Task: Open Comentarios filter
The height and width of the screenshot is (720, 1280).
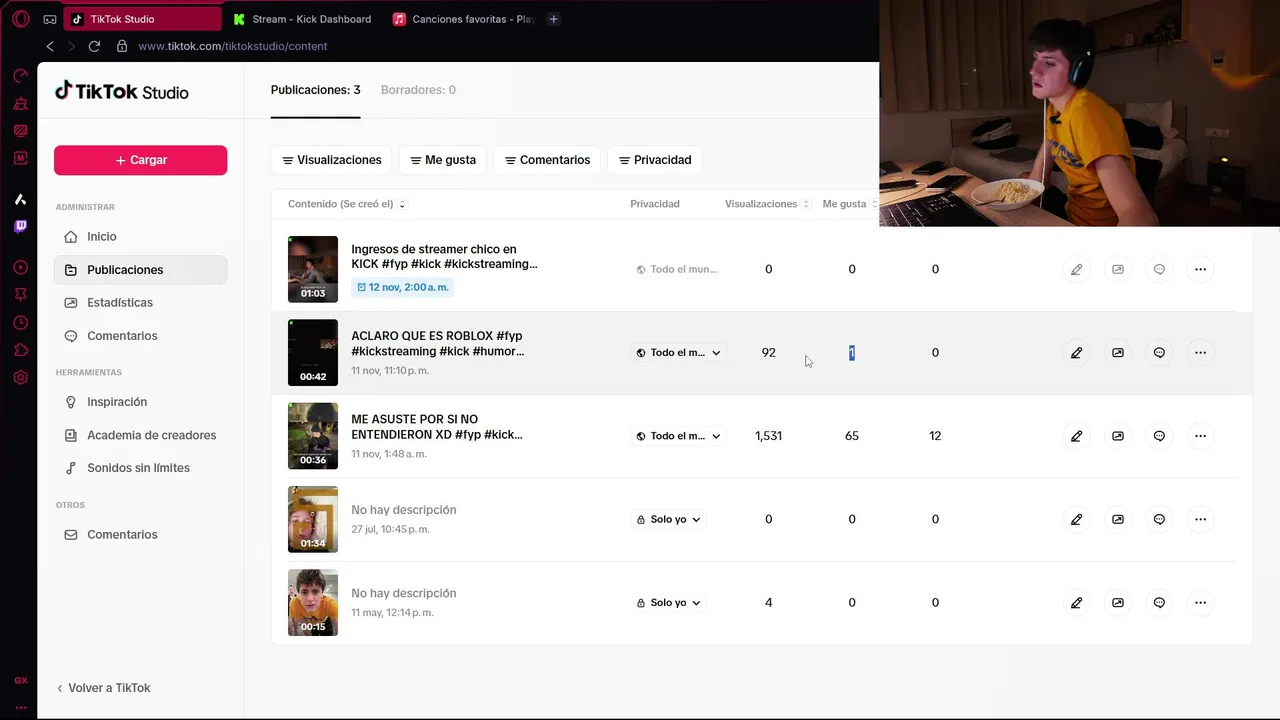Action: click(547, 160)
